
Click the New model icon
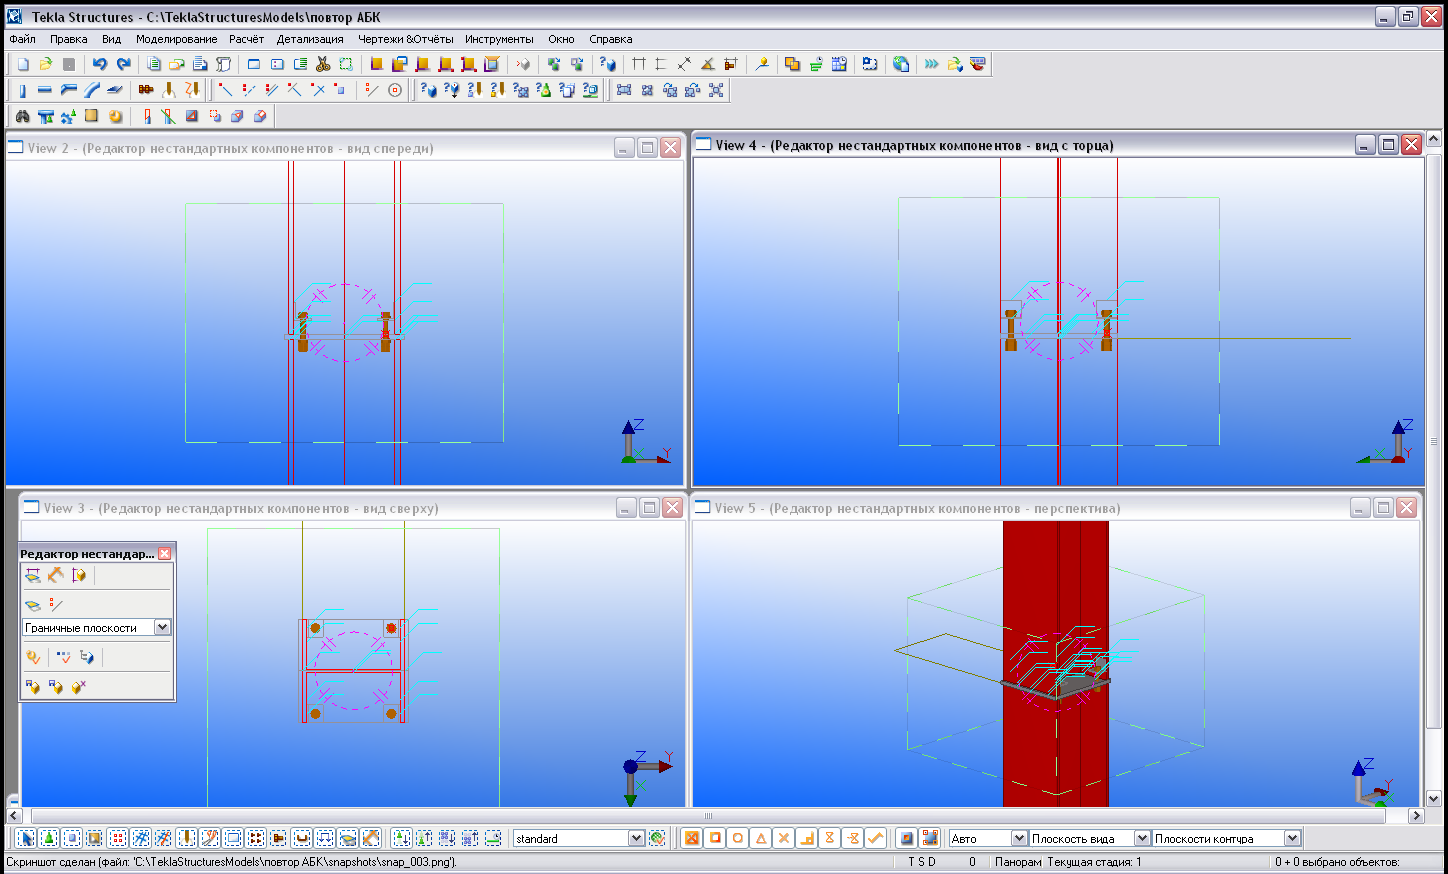(x=23, y=64)
